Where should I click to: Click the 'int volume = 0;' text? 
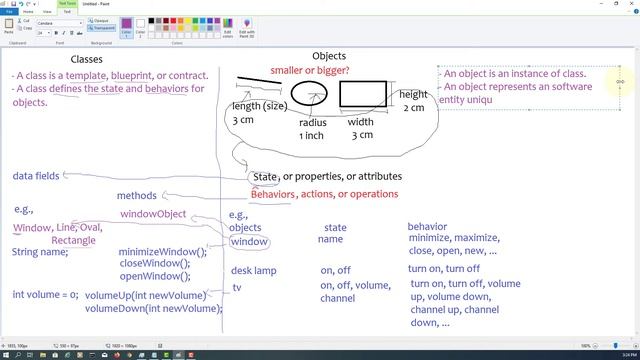click(x=45, y=294)
